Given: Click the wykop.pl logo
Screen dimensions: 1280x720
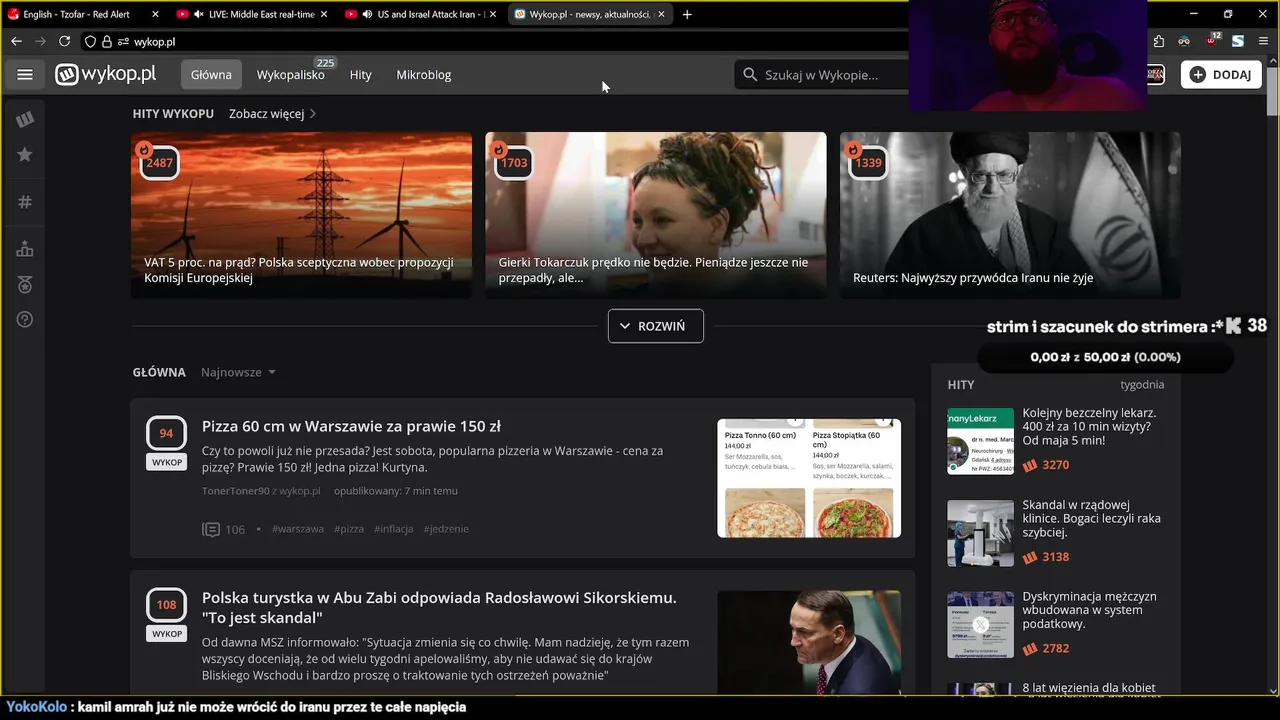Looking at the screenshot, I should 106,74.
